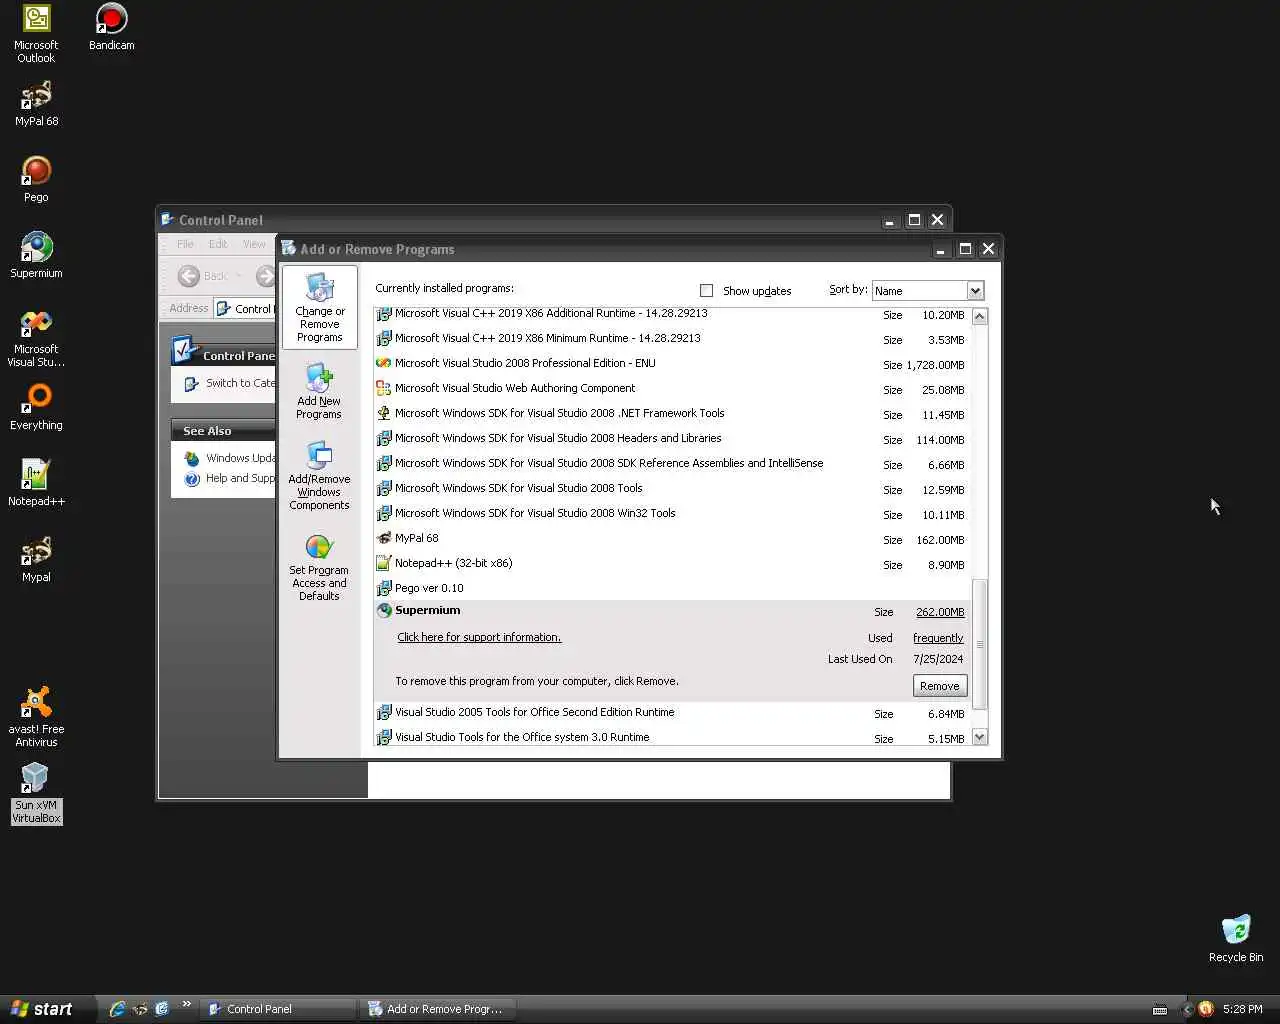This screenshot has width=1280, height=1024.
Task: Click Address field in Control Panel
Action: click(245, 308)
